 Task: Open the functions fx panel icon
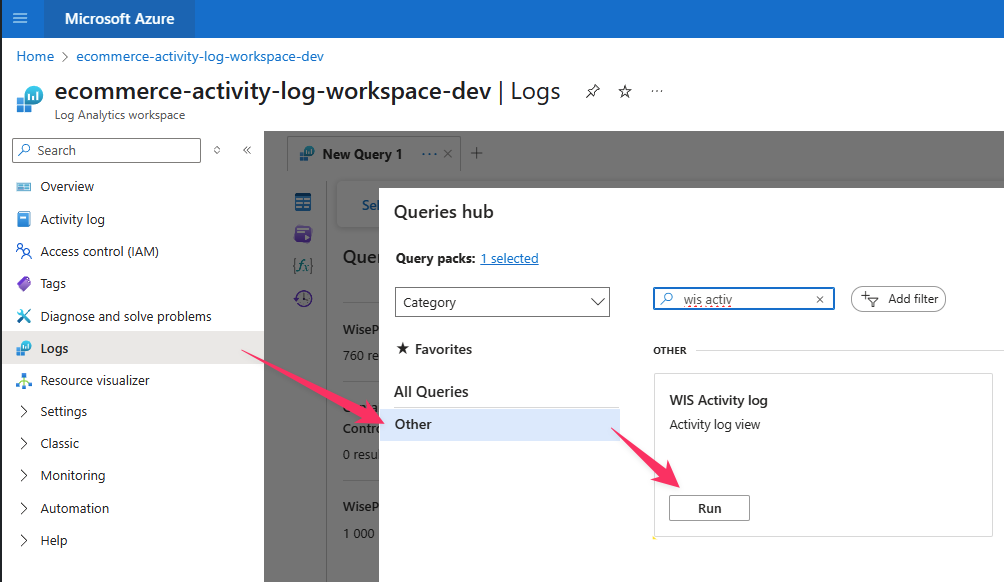pos(303,266)
